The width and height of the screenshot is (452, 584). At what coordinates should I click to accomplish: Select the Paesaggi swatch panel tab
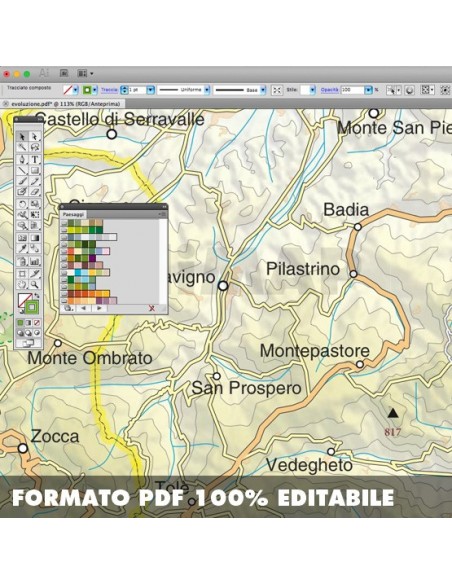(x=73, y=215)
